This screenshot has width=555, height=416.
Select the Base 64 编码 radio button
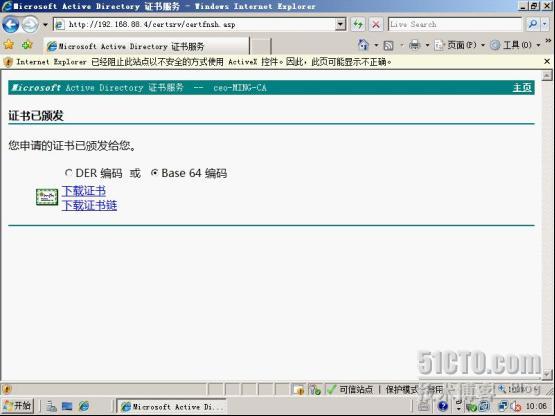tap(154, 173)
